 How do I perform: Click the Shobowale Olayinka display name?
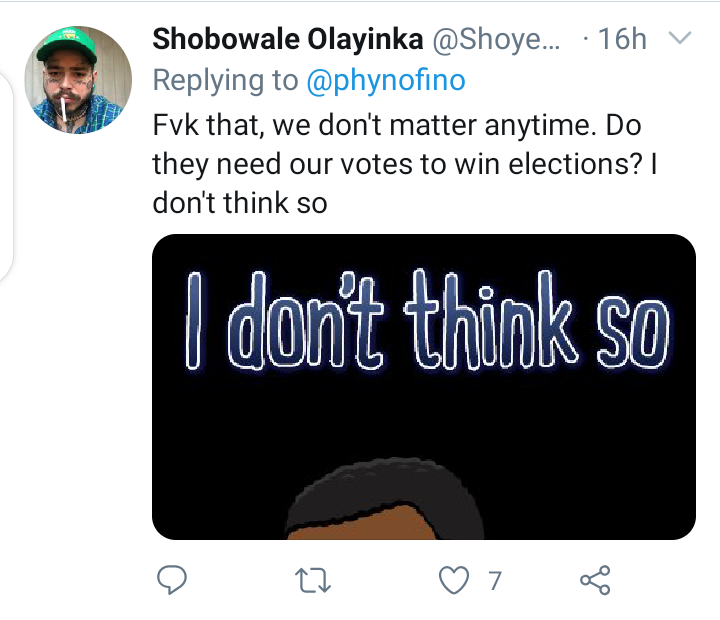click(286, 40)
